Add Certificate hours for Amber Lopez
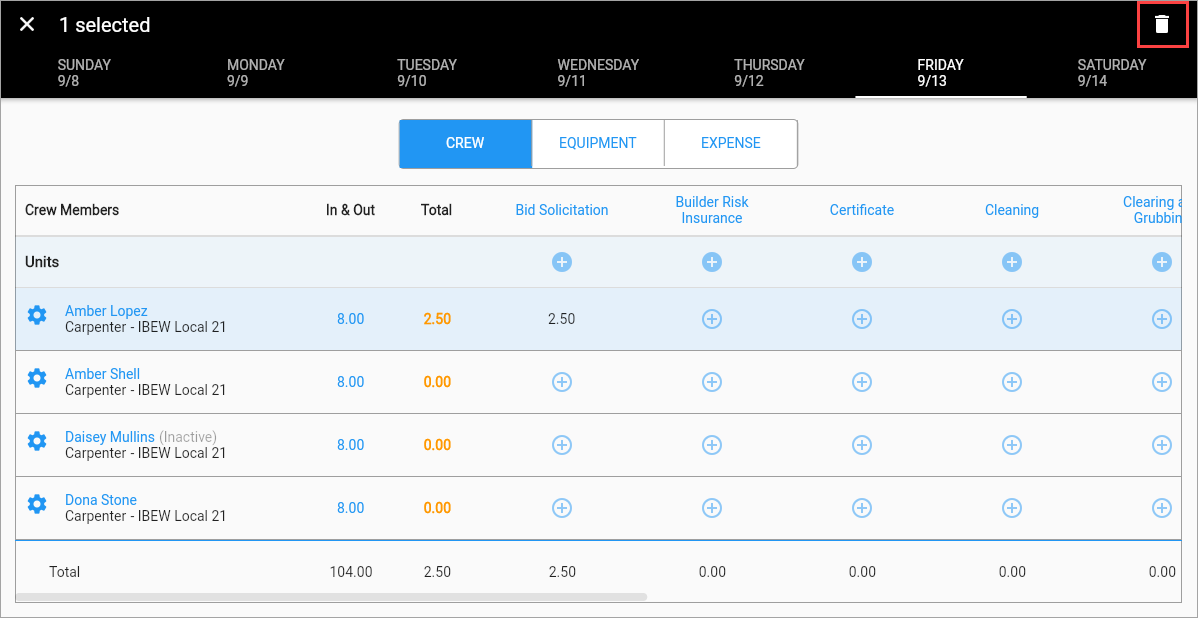Viewport: 1198px width, 618px height. click(x=862, y=319)
